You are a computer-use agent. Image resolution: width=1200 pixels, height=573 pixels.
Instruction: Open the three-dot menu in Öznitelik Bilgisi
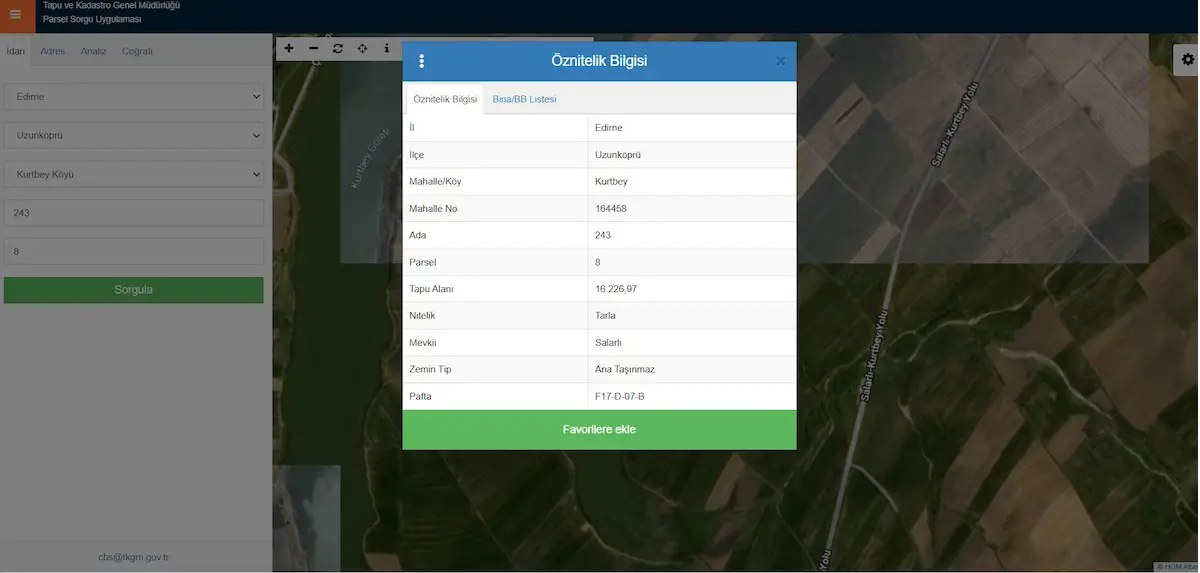[x=421, y=61]
